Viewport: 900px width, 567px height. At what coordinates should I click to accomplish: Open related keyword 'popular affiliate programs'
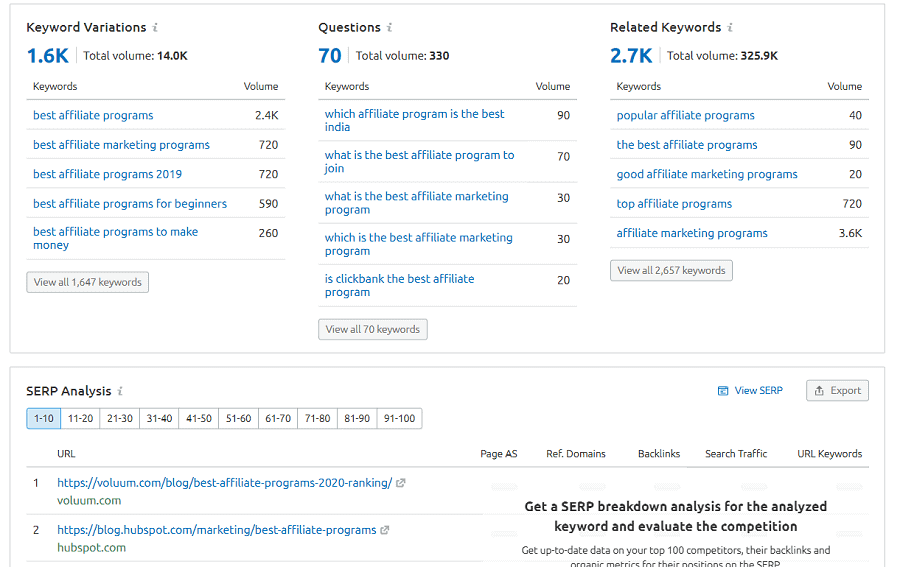(x=685, y=115)
